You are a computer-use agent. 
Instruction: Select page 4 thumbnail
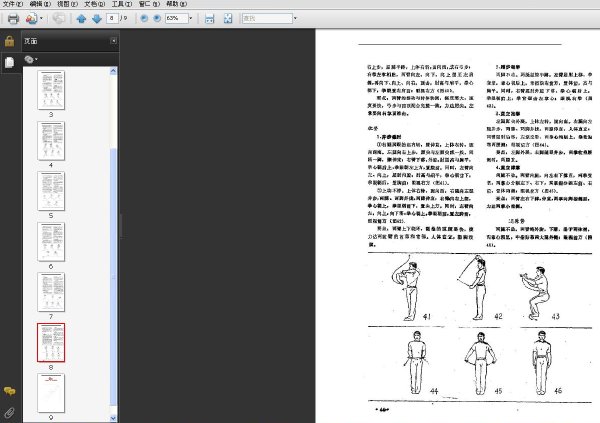(x=51, y=141)
